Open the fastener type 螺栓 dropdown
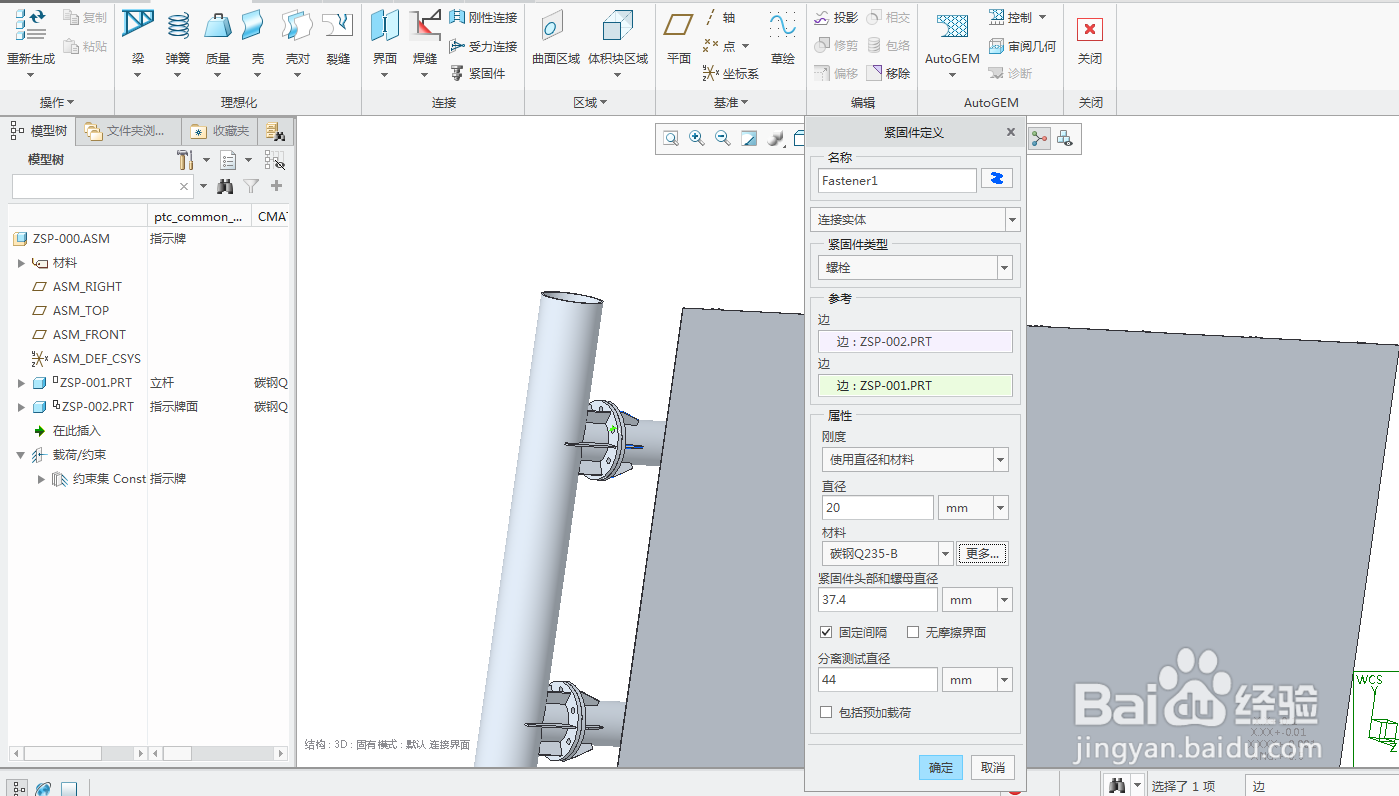1399x796 pixels. tap(1005, 267)
